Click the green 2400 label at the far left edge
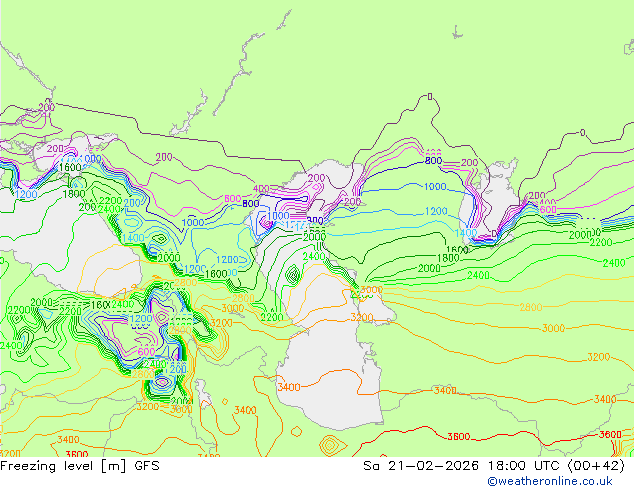The image size is (634, 490). (x=11, y=346)
